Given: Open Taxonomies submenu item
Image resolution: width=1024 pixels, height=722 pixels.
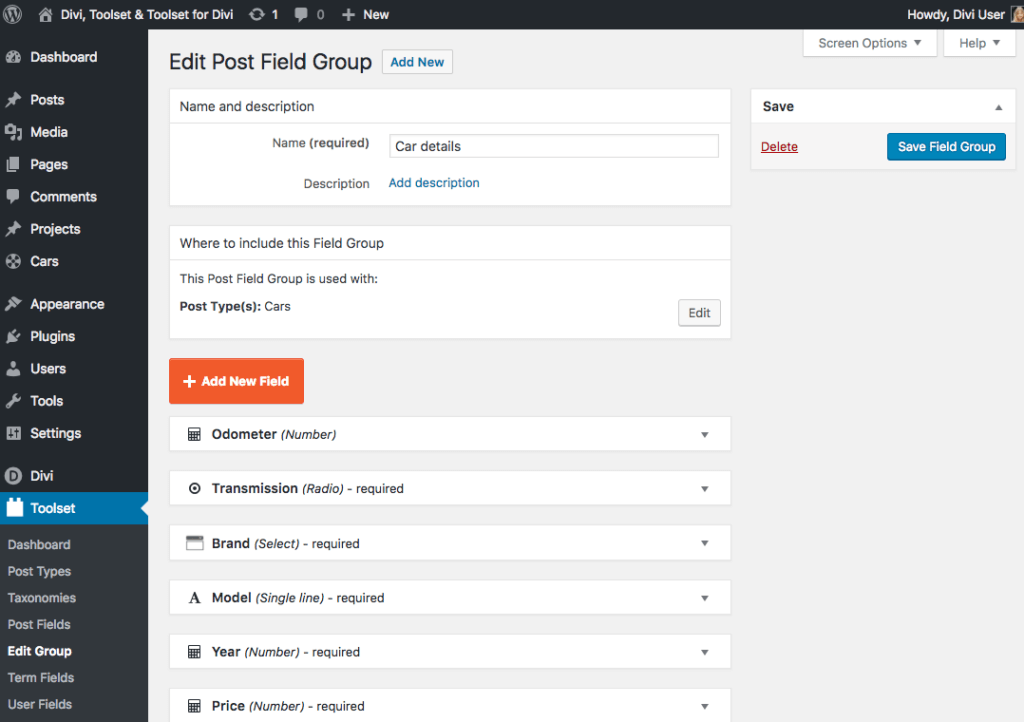Looking at the screenshot, I should 42,598.
